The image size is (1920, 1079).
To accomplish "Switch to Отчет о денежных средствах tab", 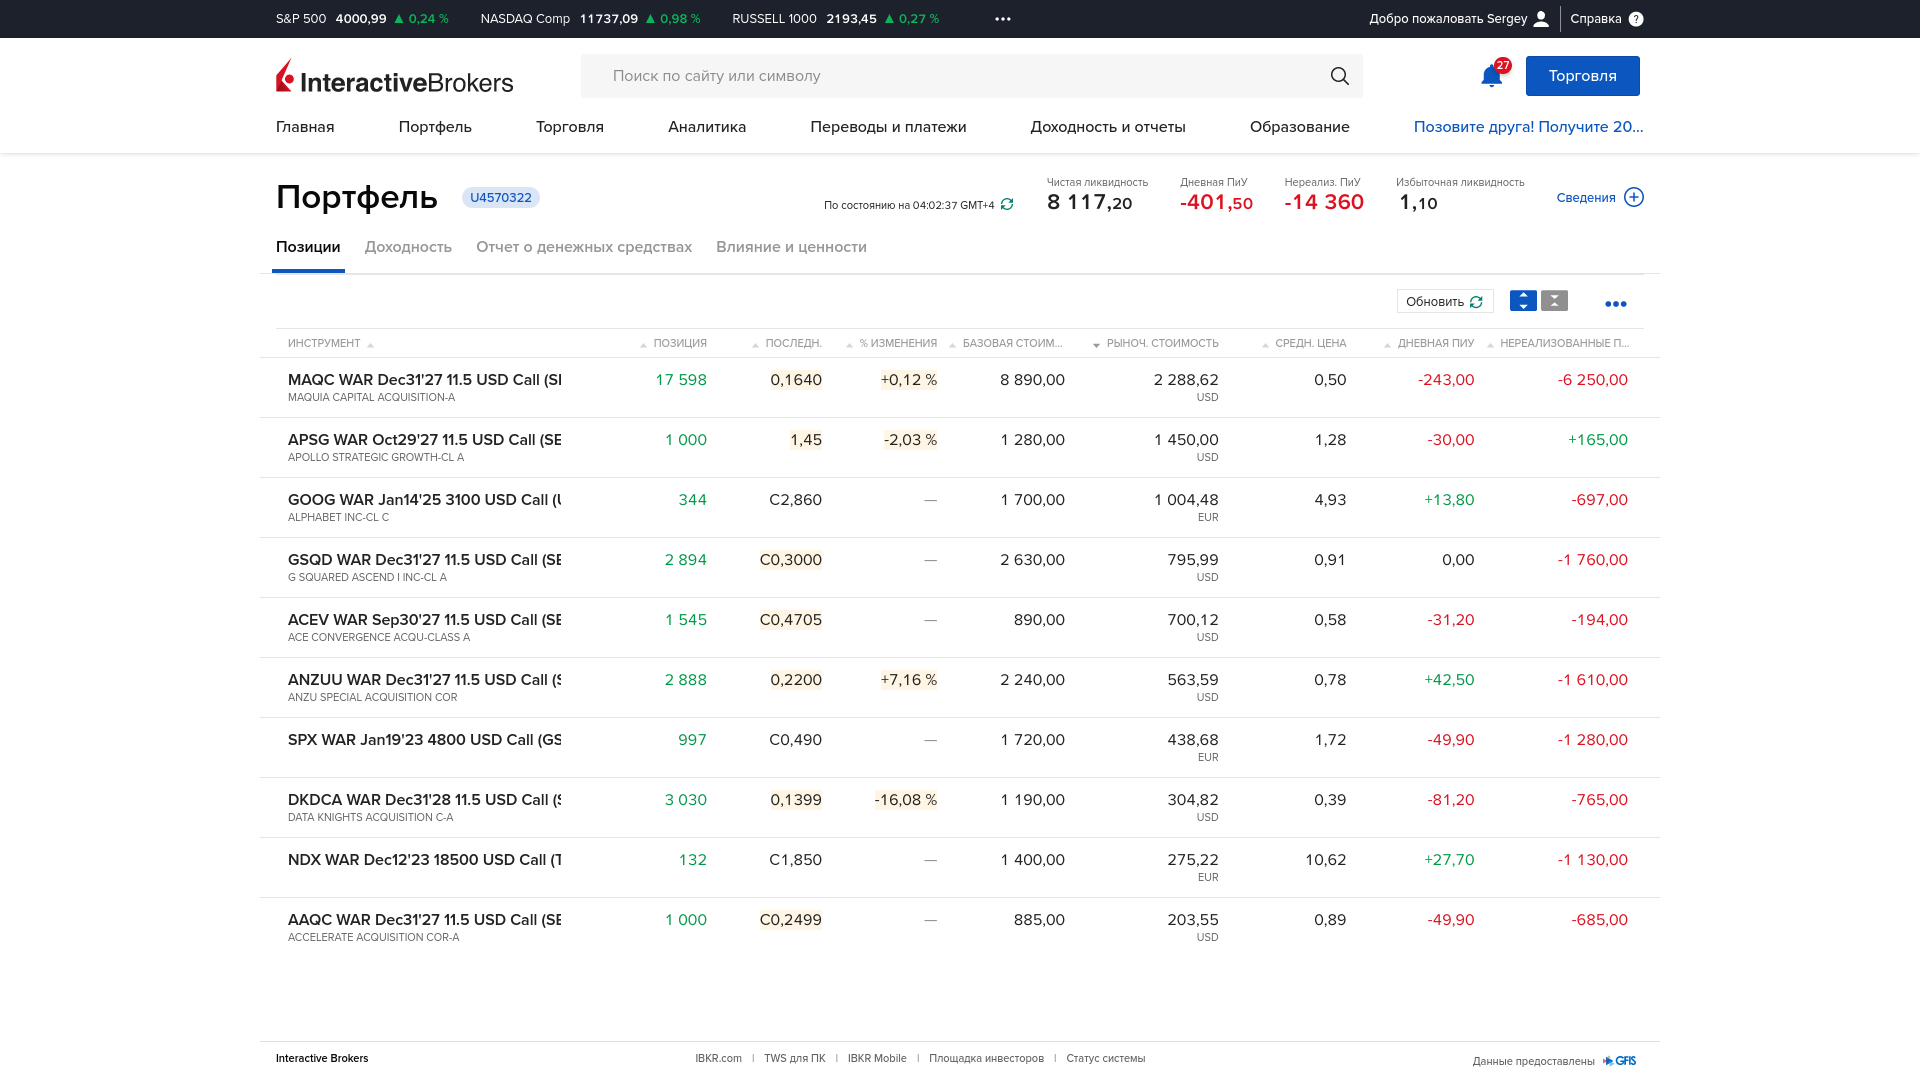I will (584, 247).
